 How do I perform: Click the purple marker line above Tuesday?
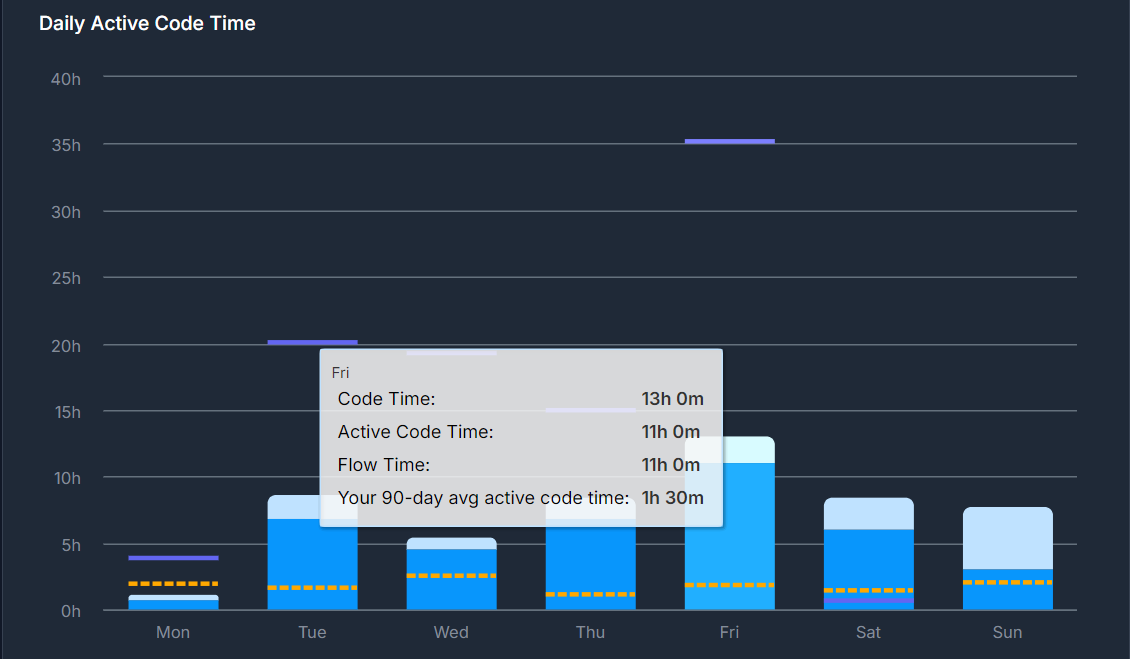point(312,342)
